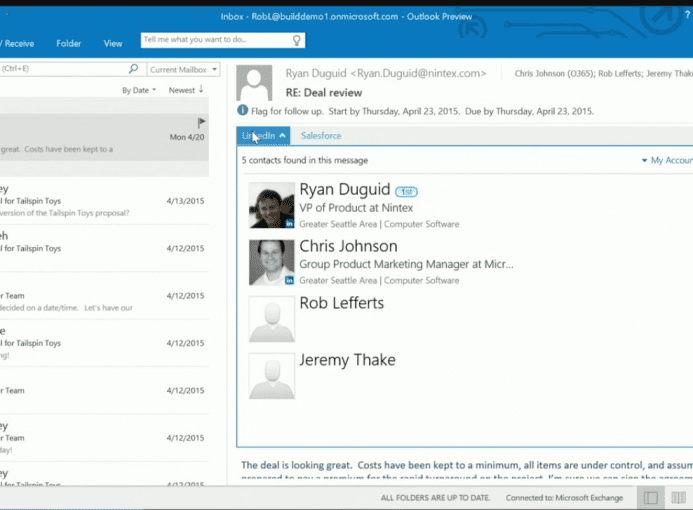693x510 pixels.
Task: Click the Jeremy Thake contact name
Action: pyautogui.click(x=347, y=360)
